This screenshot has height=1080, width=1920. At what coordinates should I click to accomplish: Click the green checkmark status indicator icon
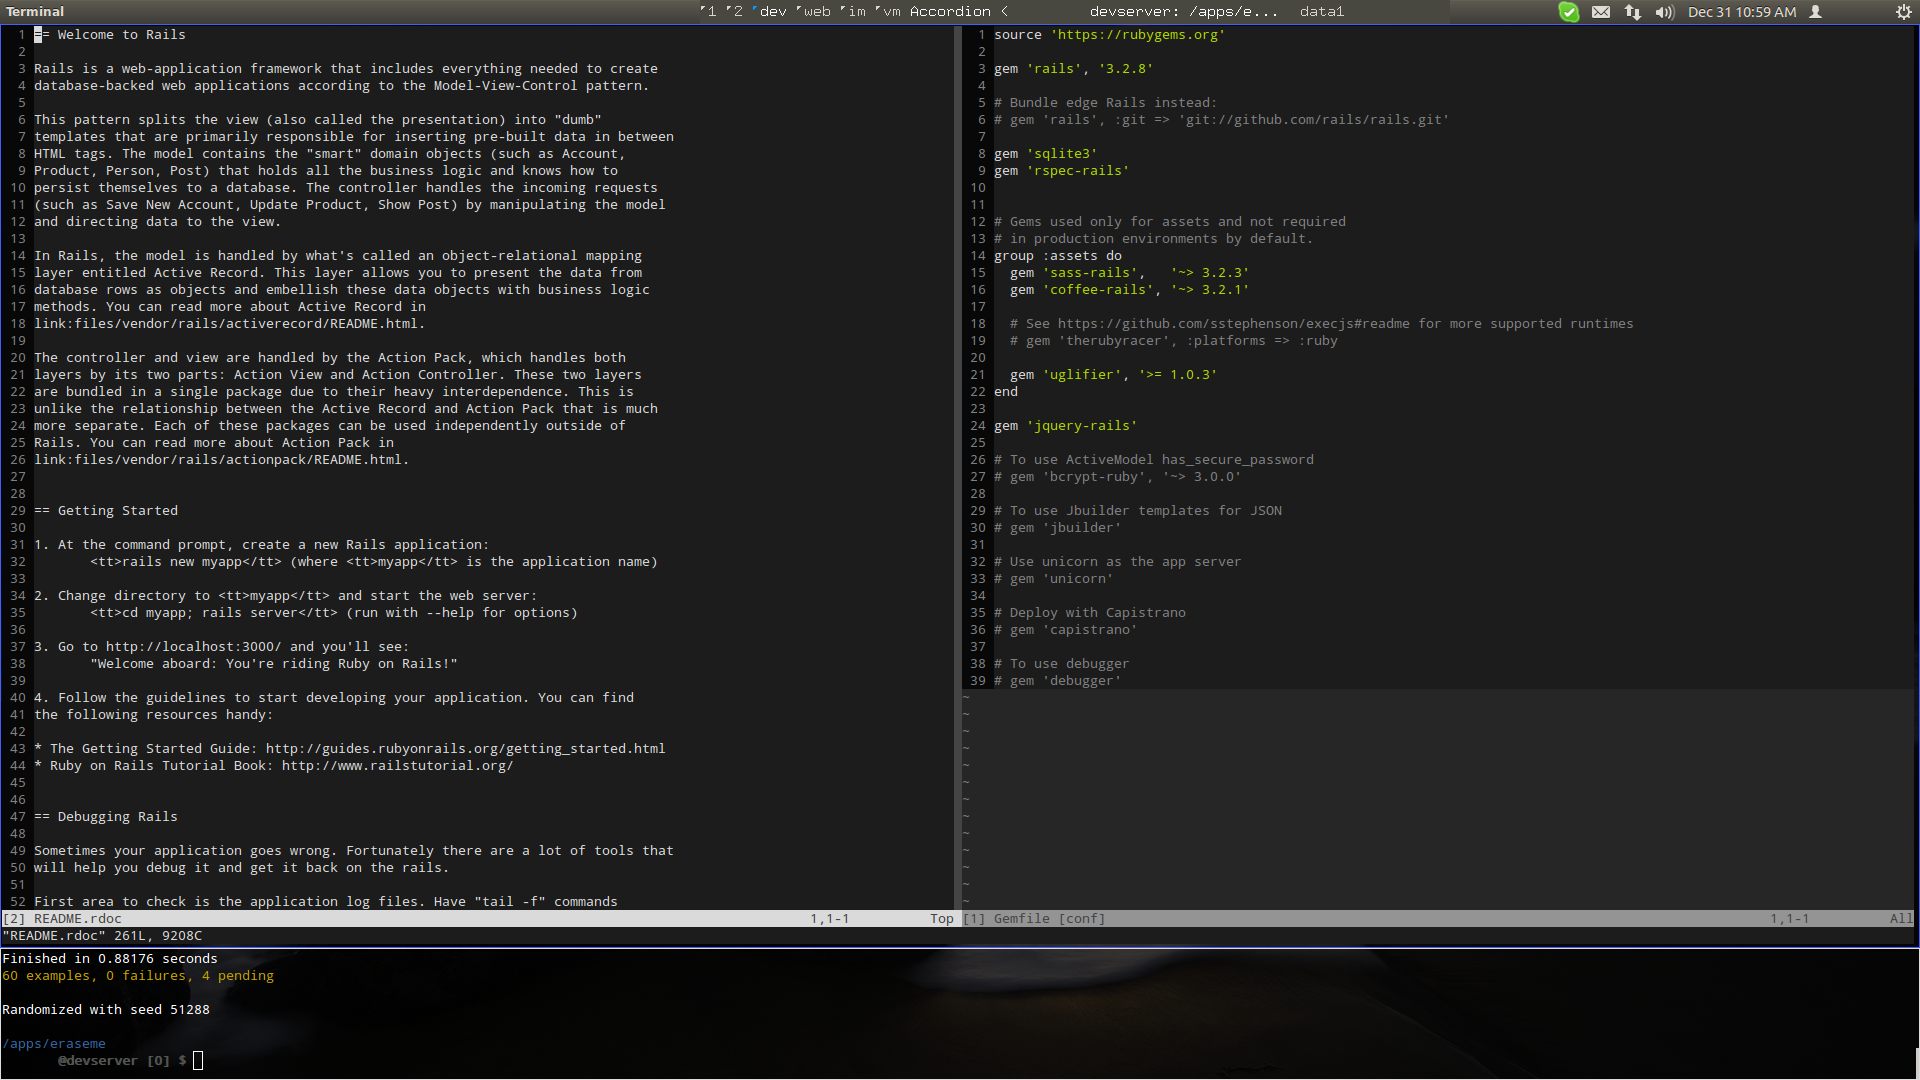coord(1569,12)
